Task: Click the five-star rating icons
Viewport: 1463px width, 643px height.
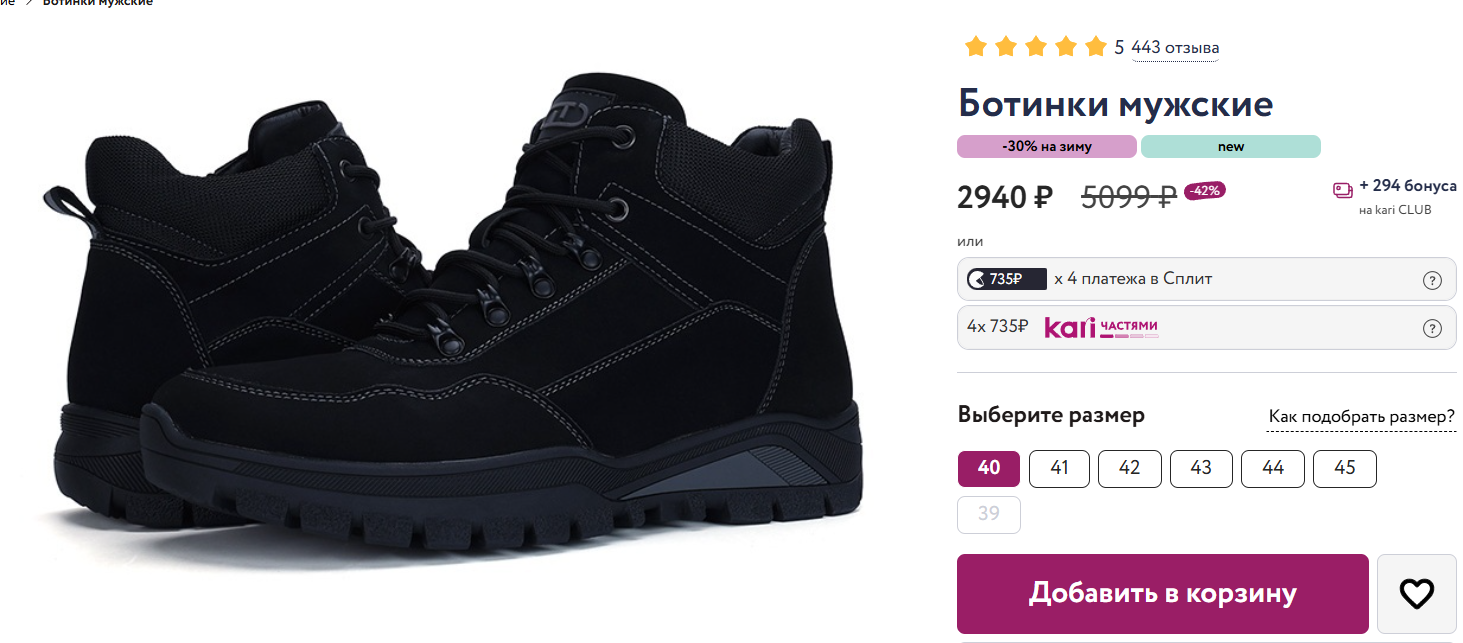Action: pyautogui.click(x=1035, y=47)
